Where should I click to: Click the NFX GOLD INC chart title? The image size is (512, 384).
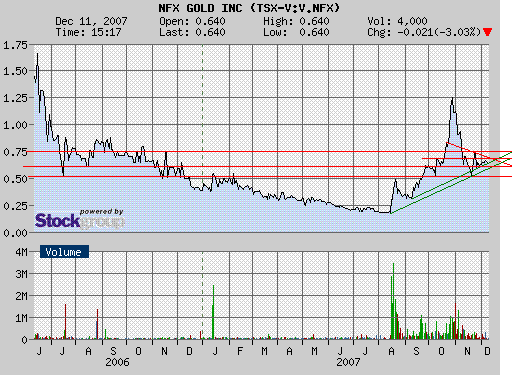(x=249, y=8)
